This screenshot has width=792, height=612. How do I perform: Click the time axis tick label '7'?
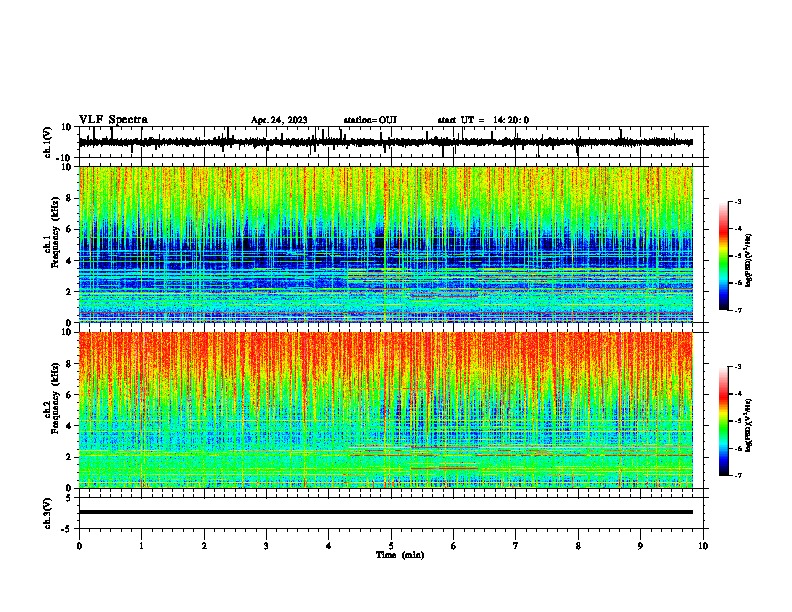516,546
